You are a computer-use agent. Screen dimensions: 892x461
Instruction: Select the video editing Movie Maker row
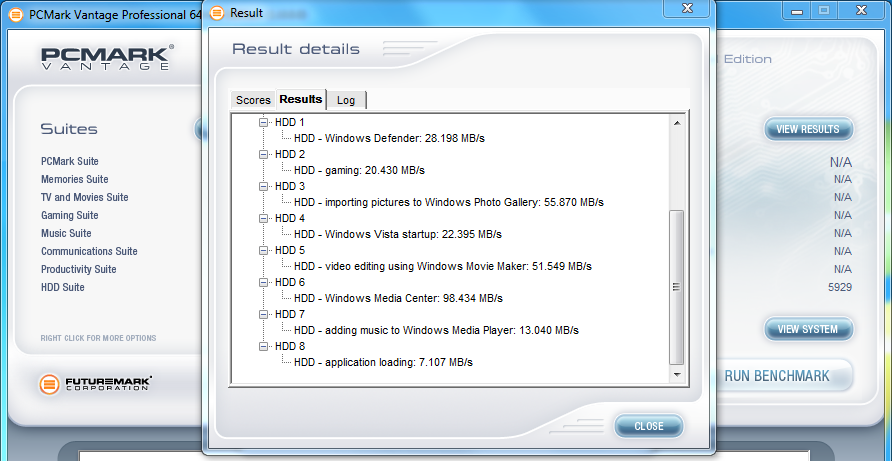[443, 266]
